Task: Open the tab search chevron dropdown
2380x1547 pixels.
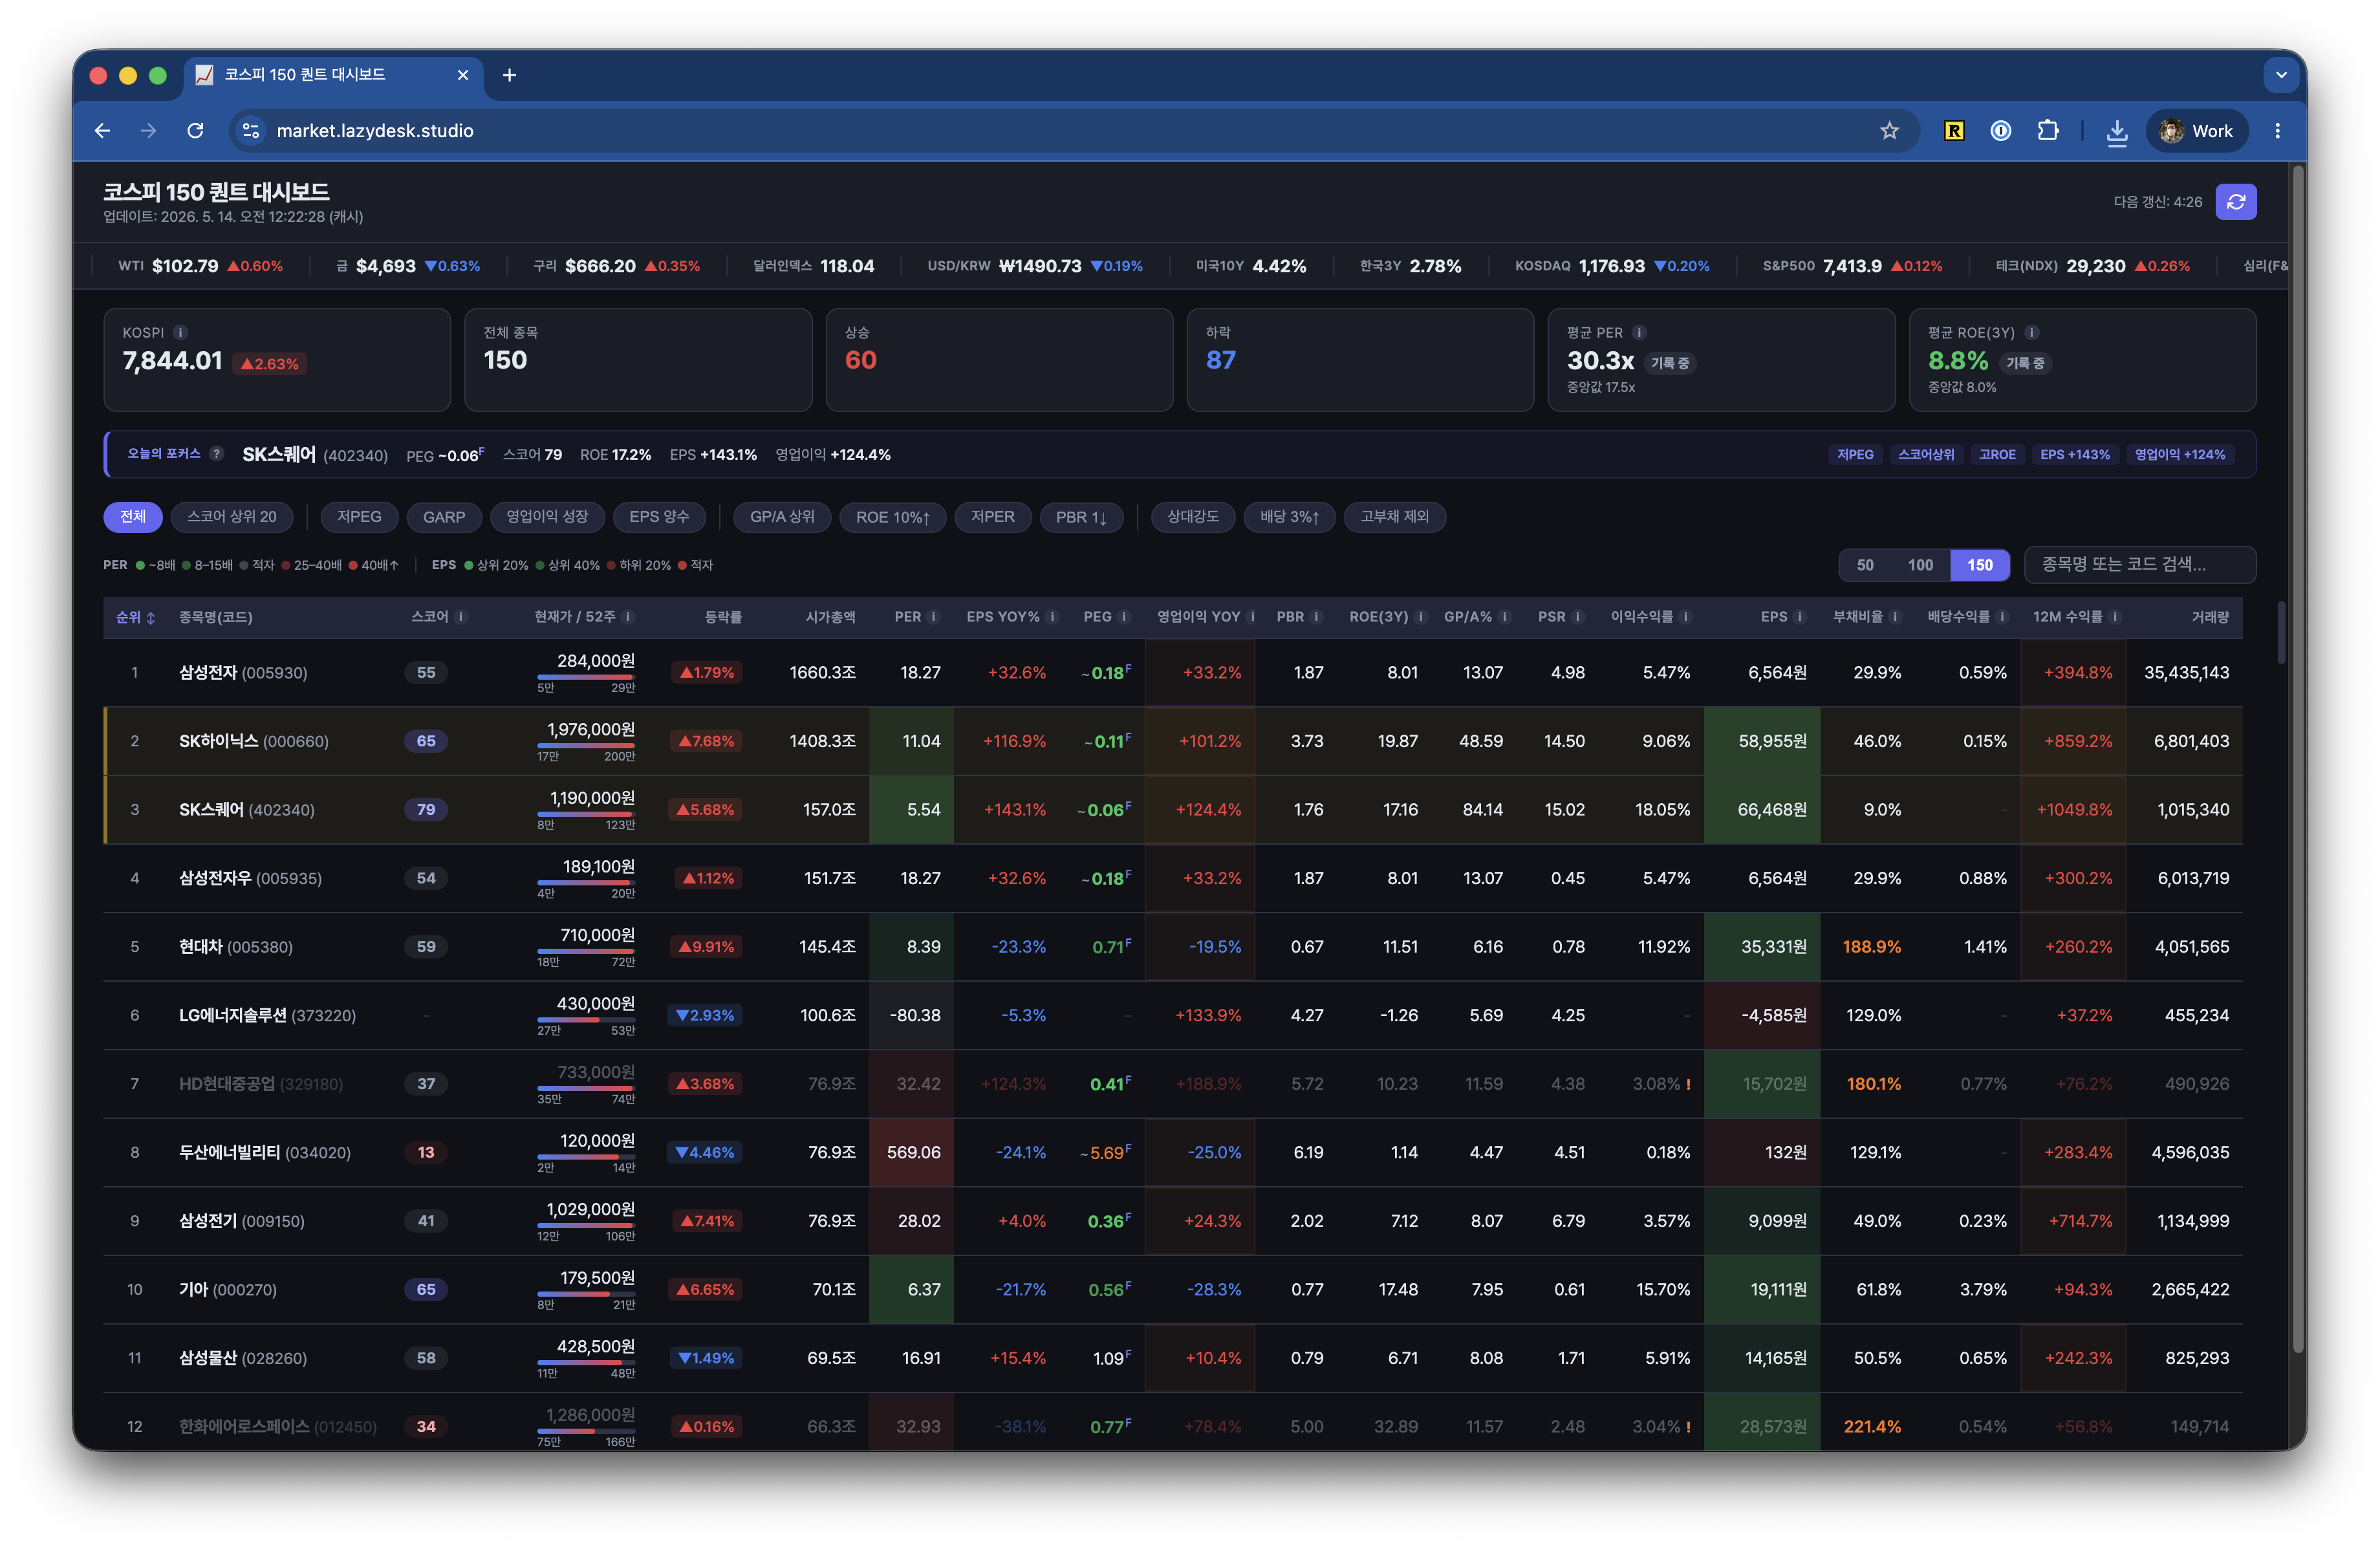Action: click(x=2281, y=75)
